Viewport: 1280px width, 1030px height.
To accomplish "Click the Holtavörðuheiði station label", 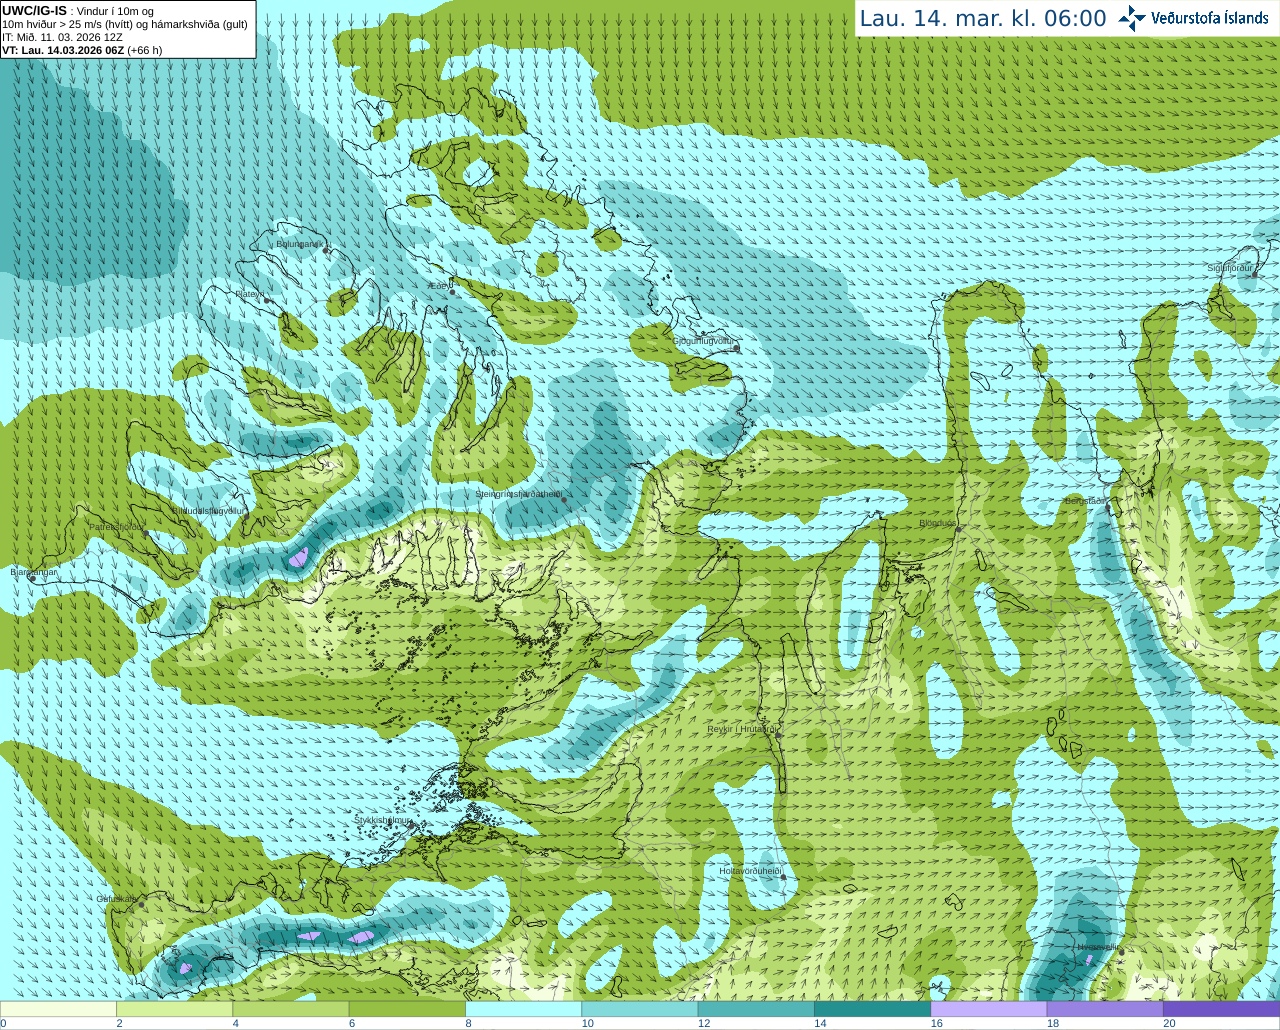I will pos(750,871).
